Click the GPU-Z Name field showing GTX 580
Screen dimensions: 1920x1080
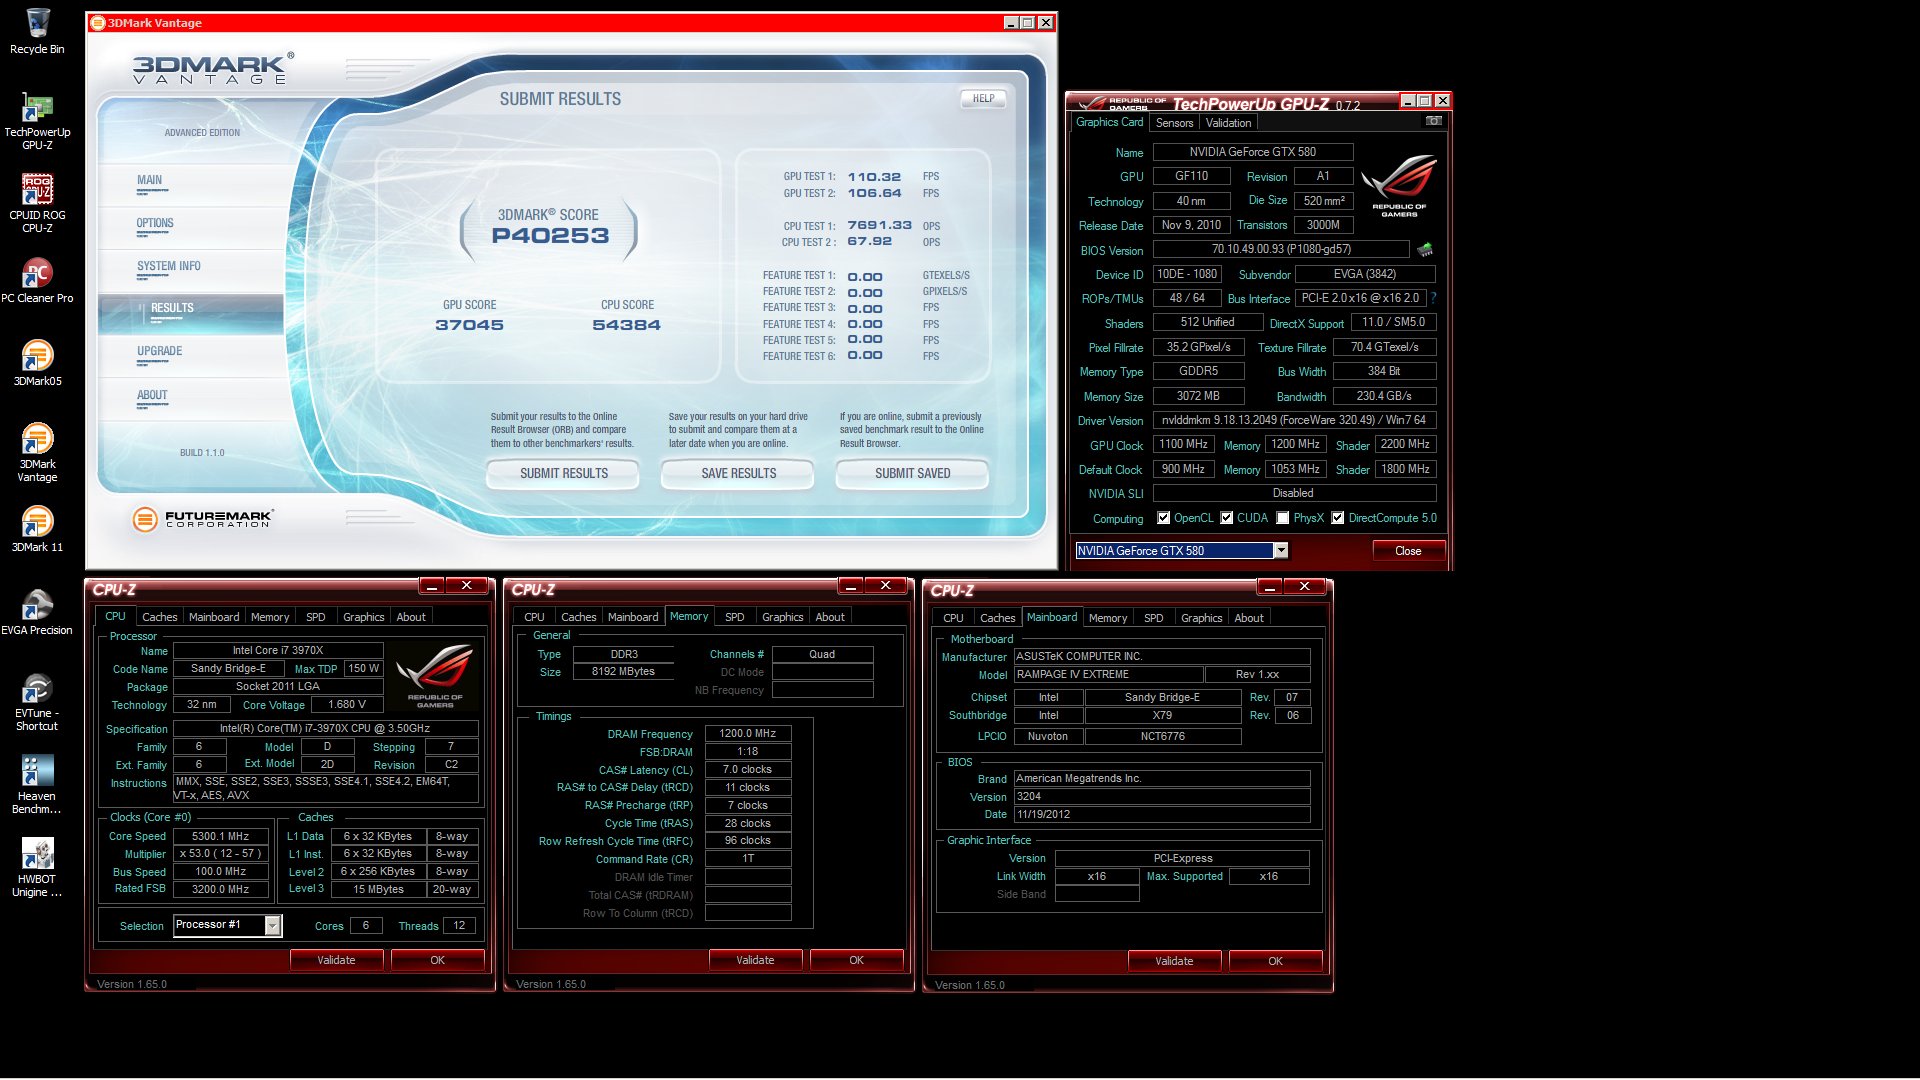1253,152
